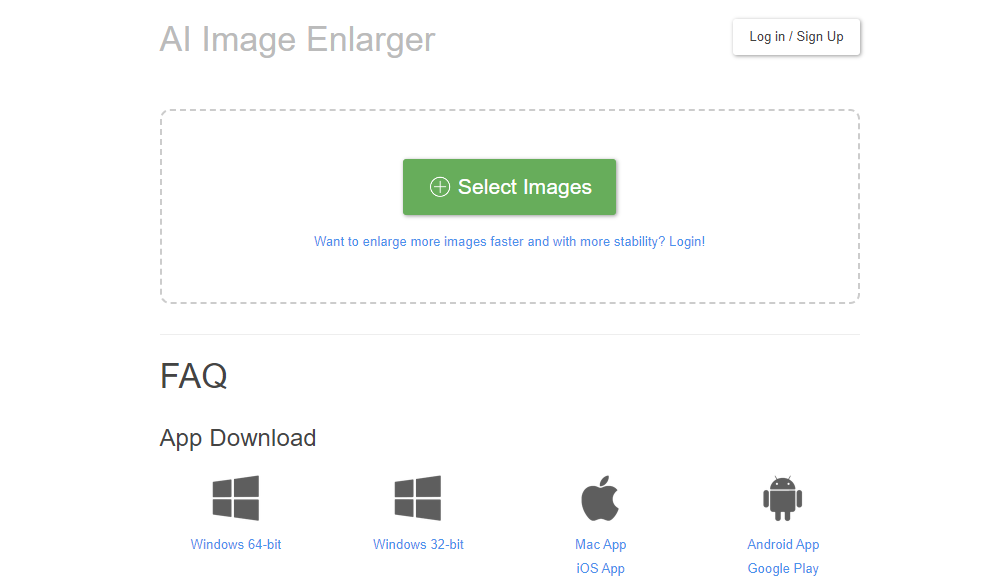Click the Android robot icon
Viewport: 999px width, 585px height.
click(783, 498)
